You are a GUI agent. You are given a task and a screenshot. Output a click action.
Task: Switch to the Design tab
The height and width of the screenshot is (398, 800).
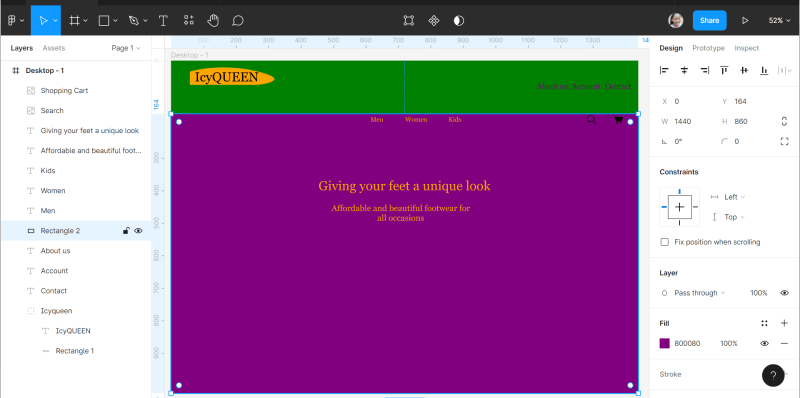(671, 48)
